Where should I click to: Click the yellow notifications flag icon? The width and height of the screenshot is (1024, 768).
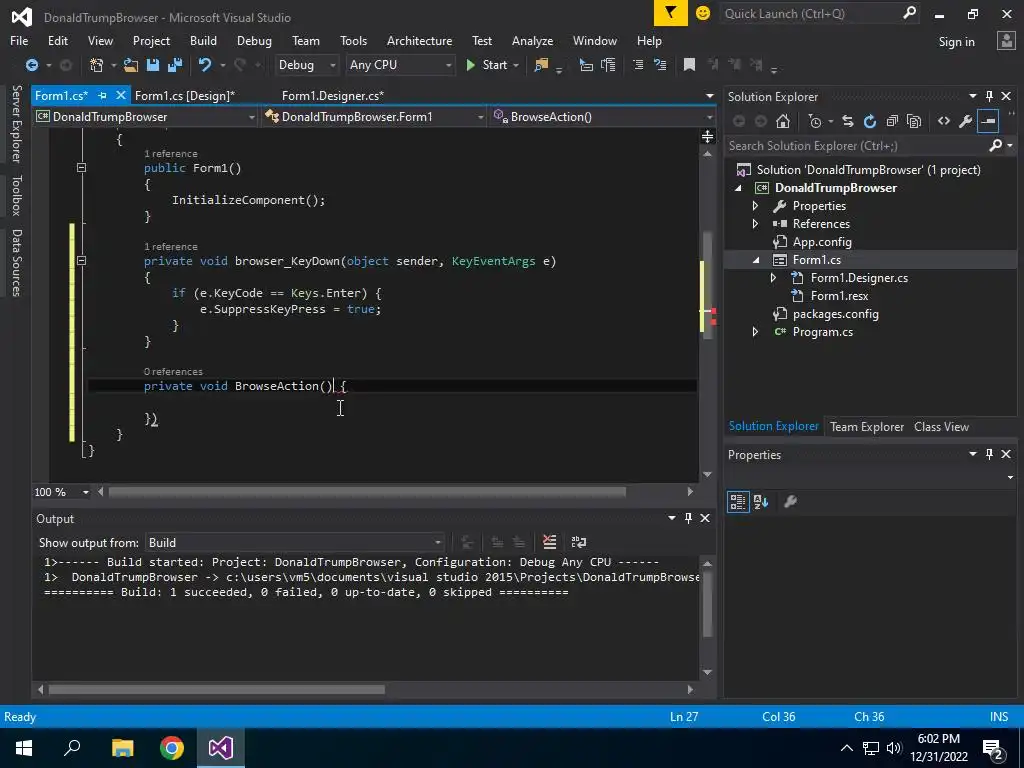(671, 13)
